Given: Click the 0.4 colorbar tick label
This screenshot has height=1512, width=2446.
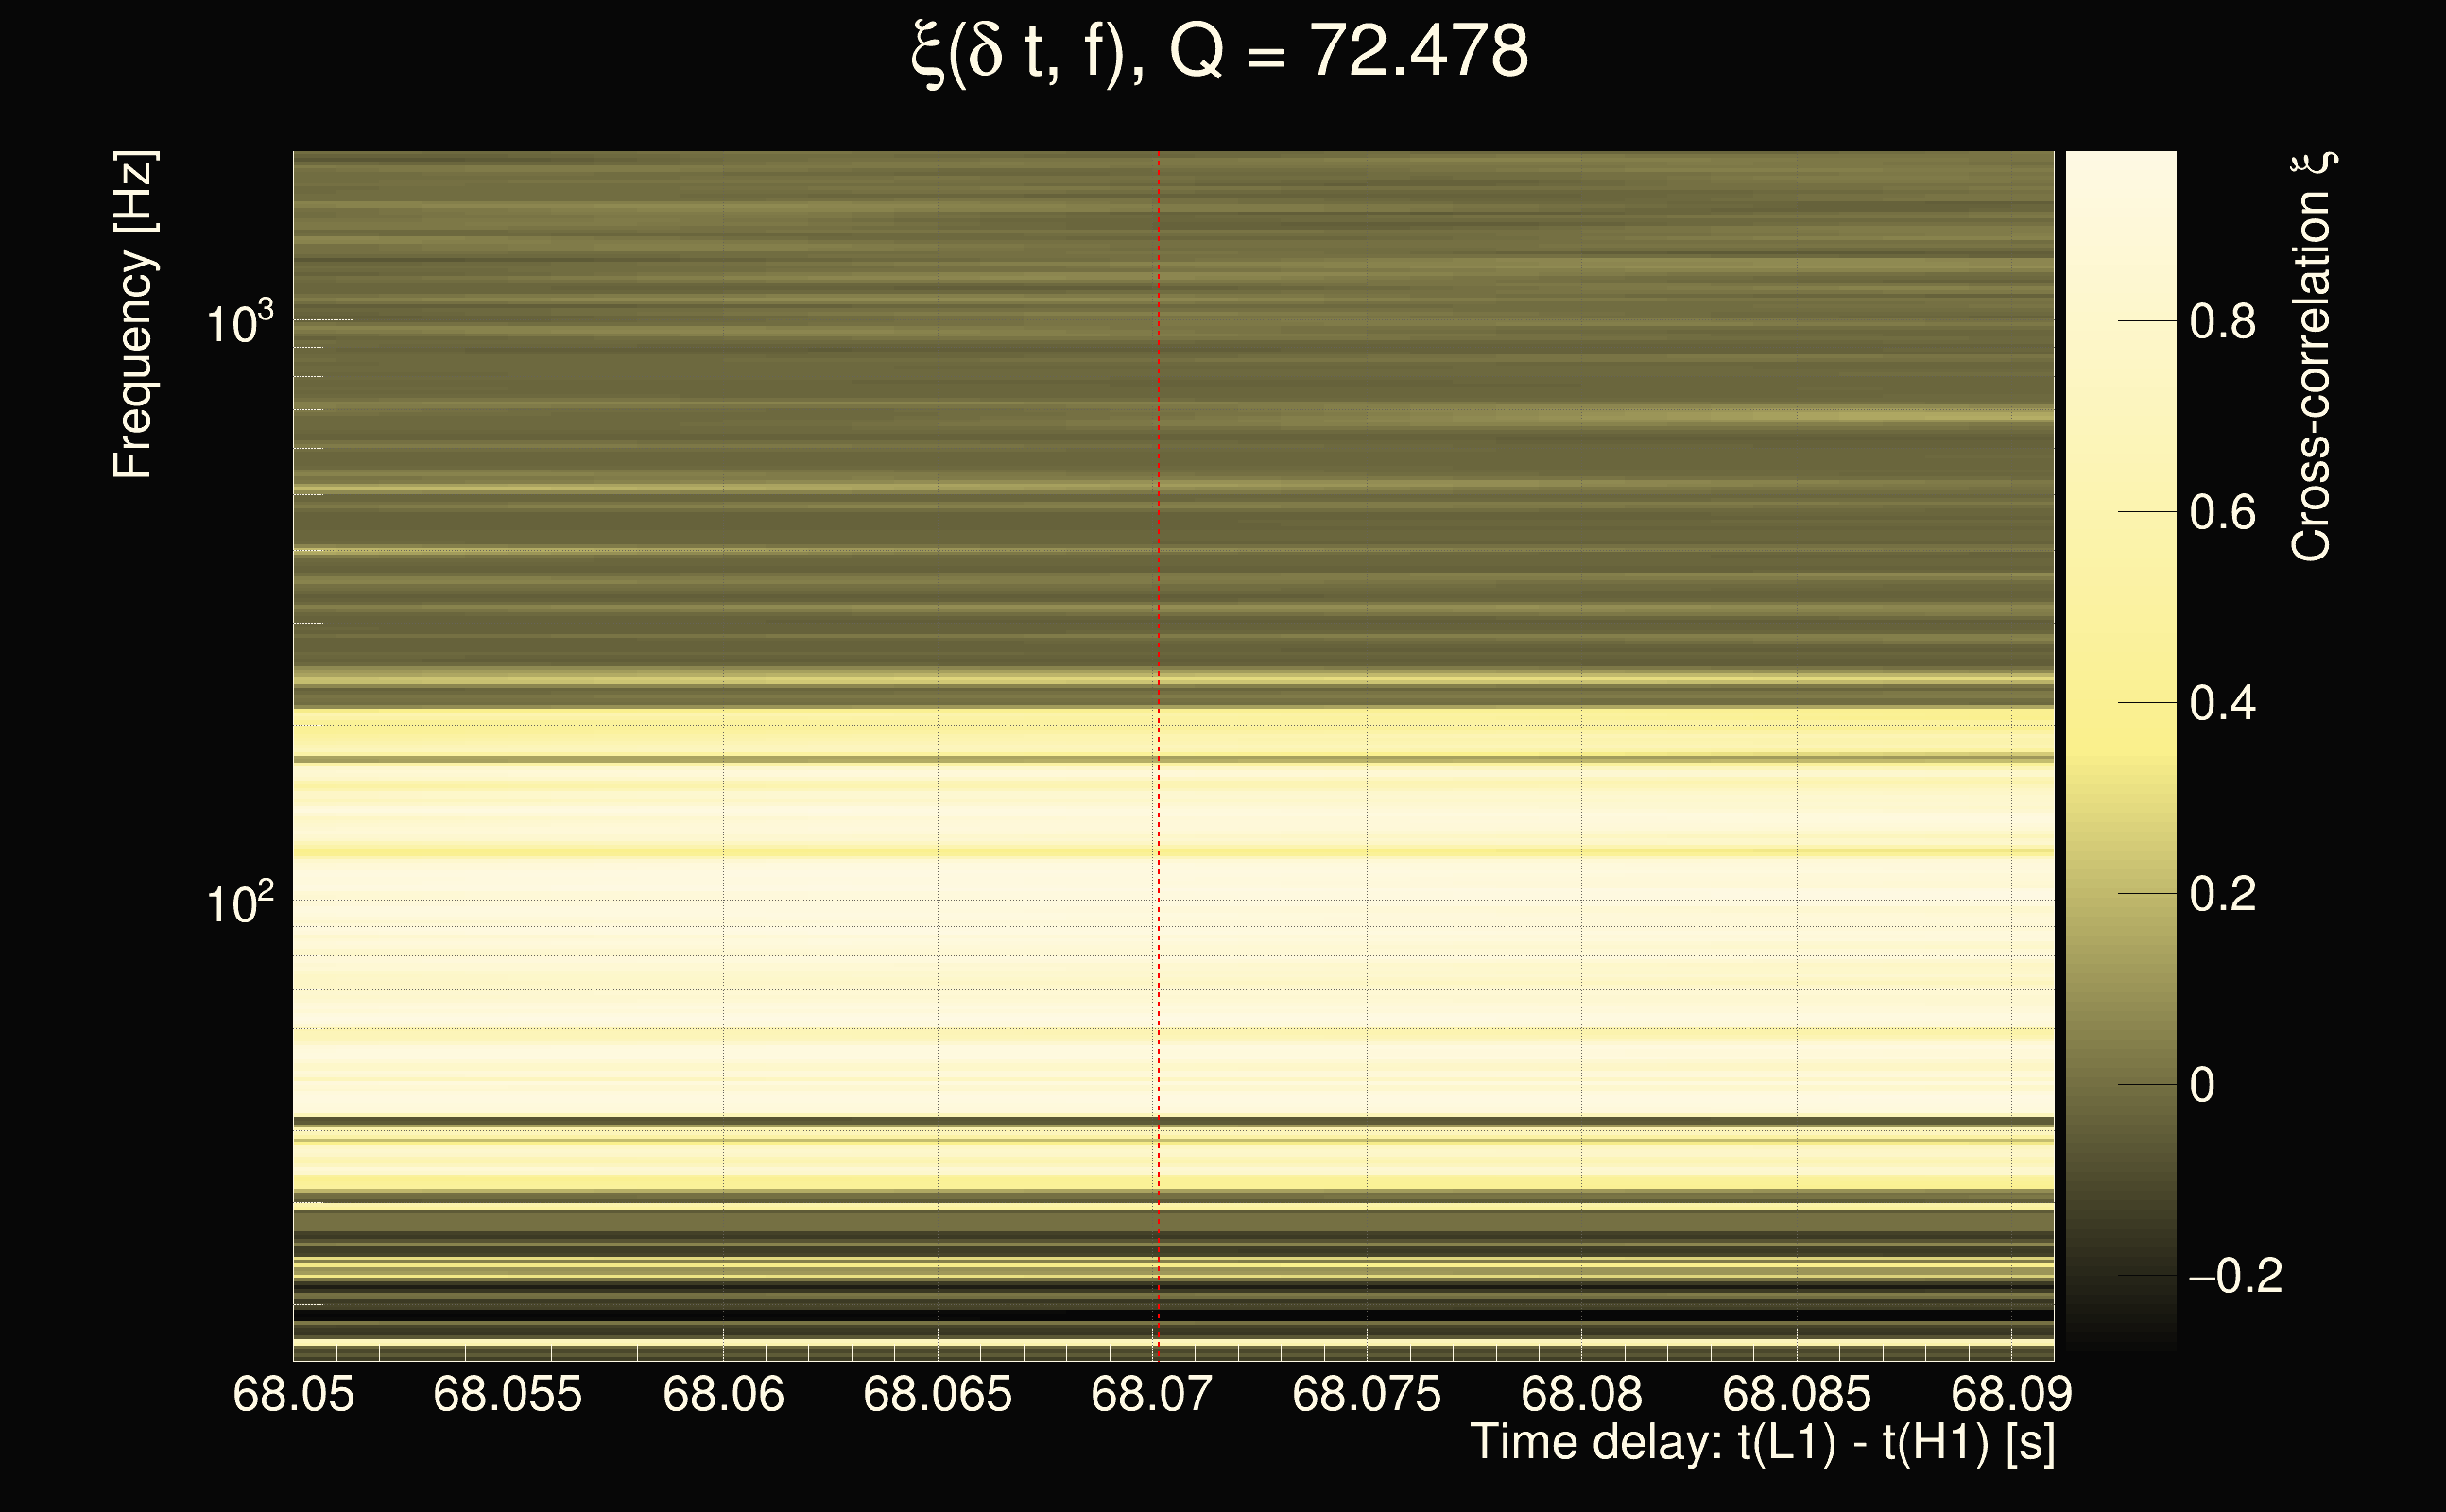Looking at the screenshot, I should point(2222,703).
